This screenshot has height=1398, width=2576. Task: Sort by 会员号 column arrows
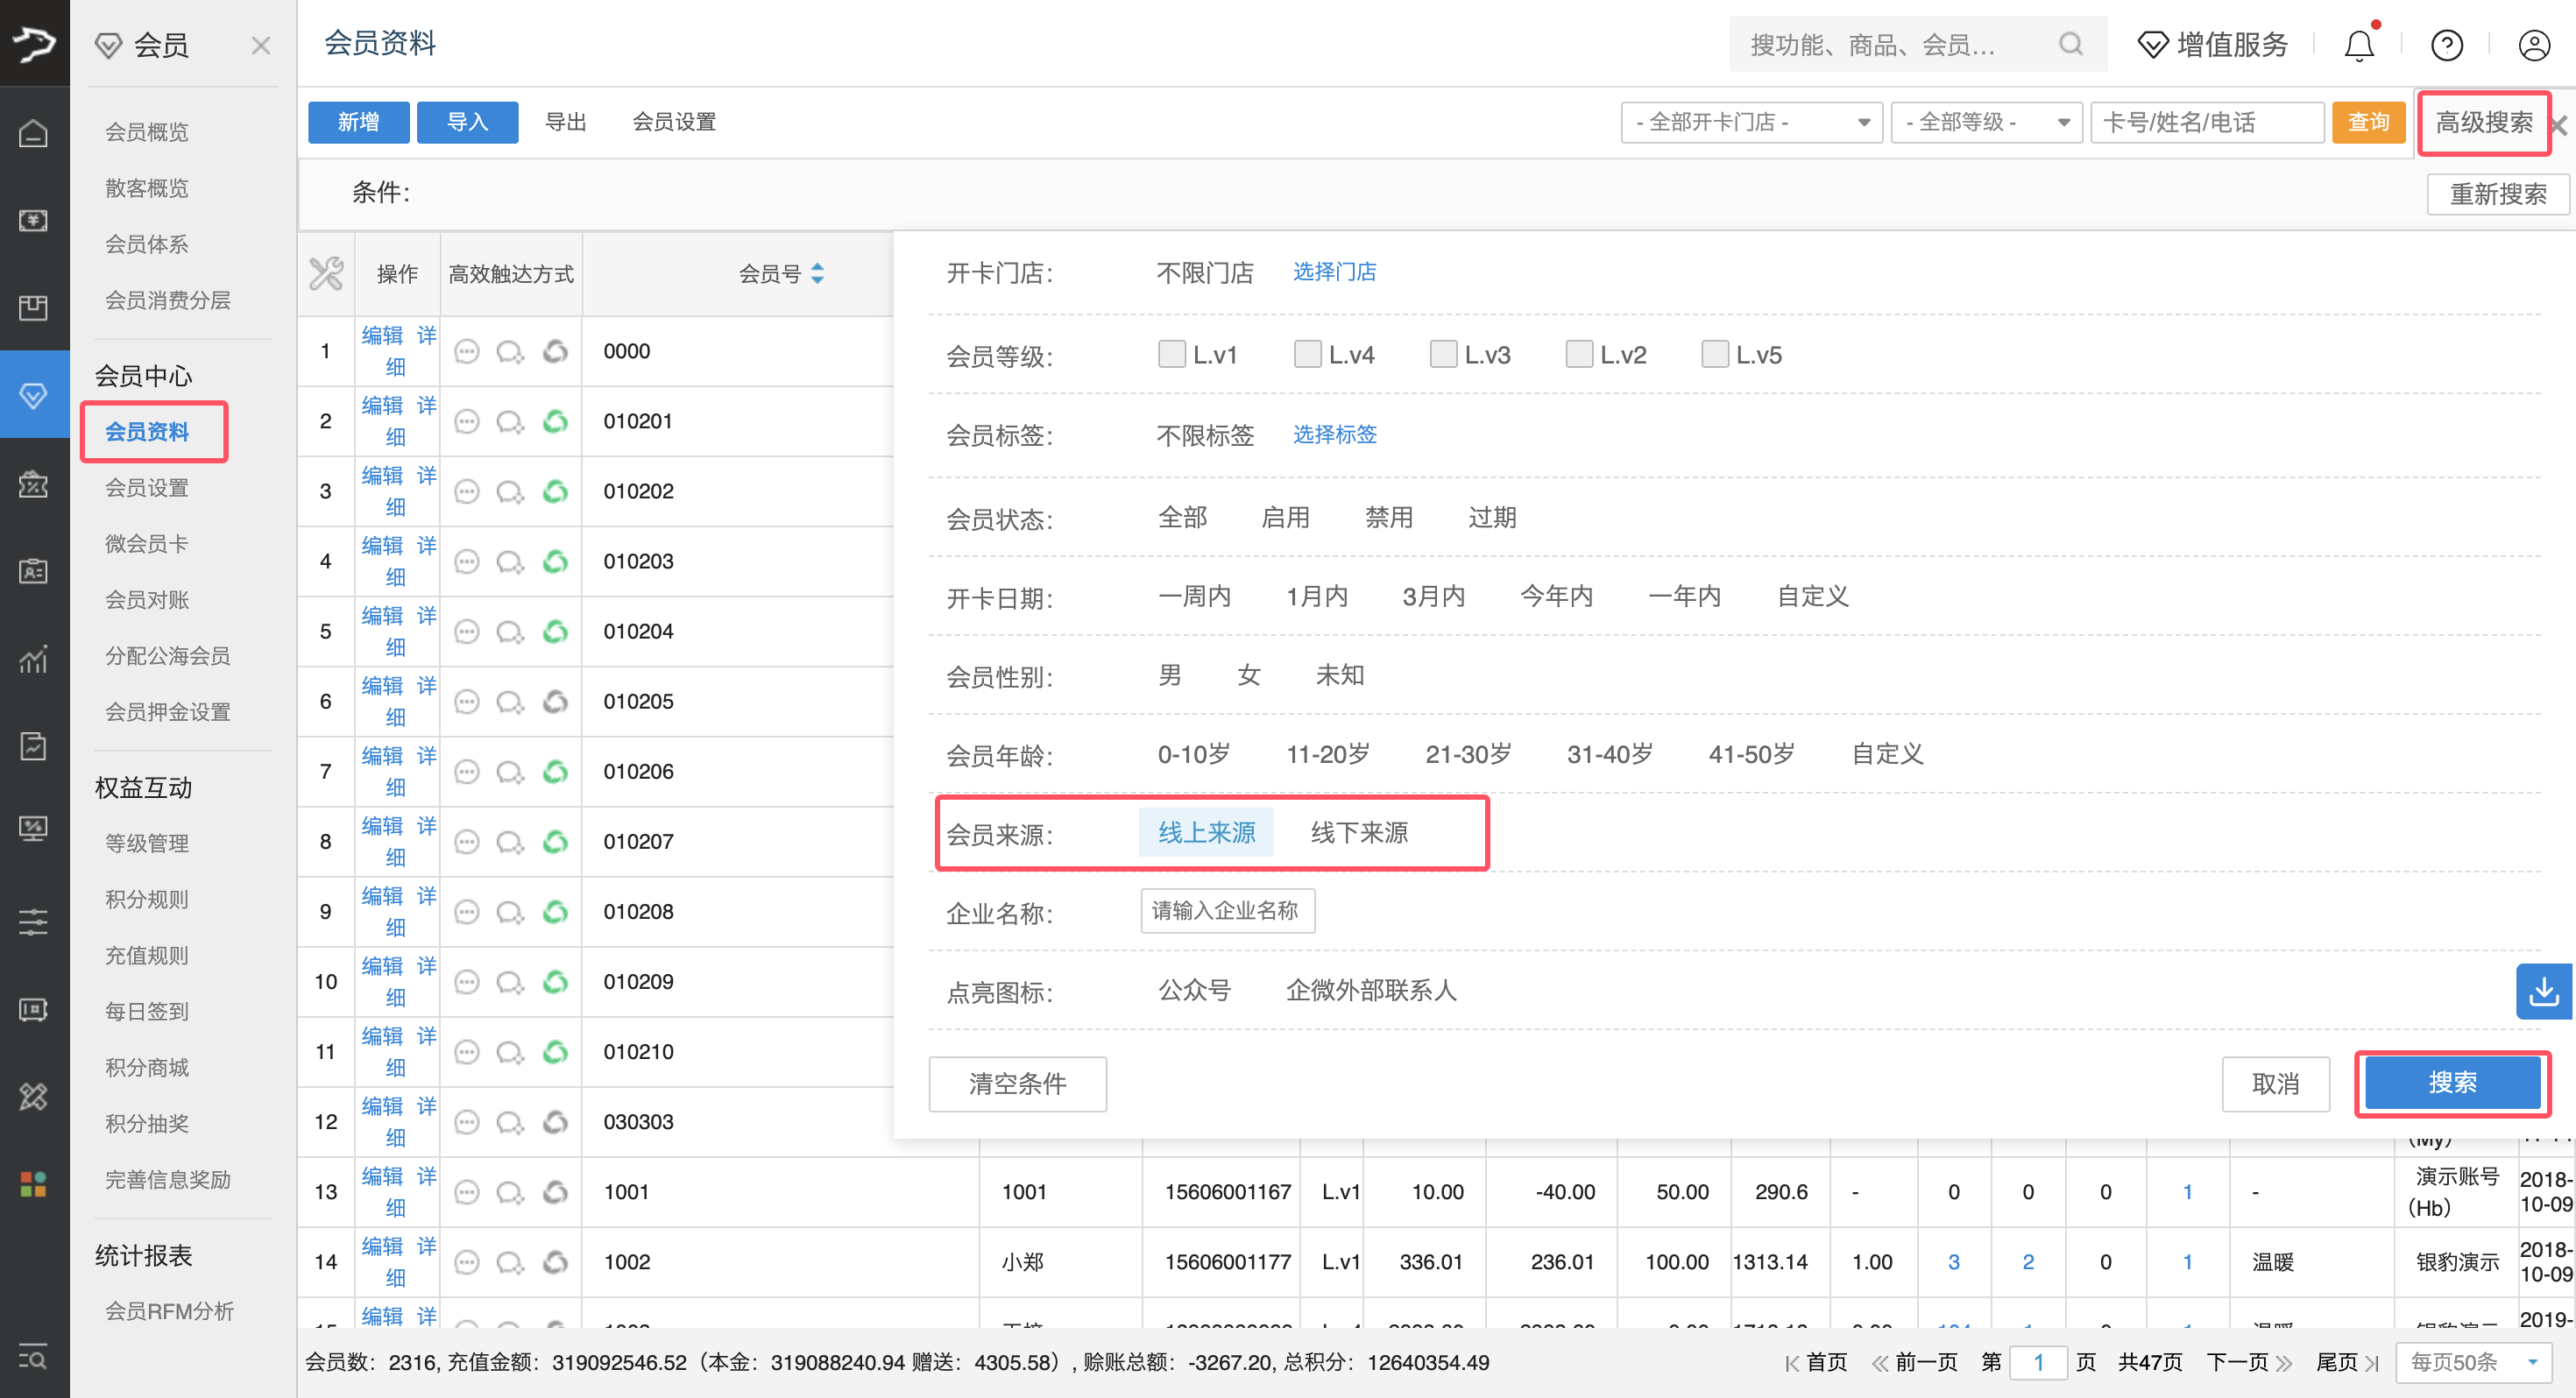point(817,273)
